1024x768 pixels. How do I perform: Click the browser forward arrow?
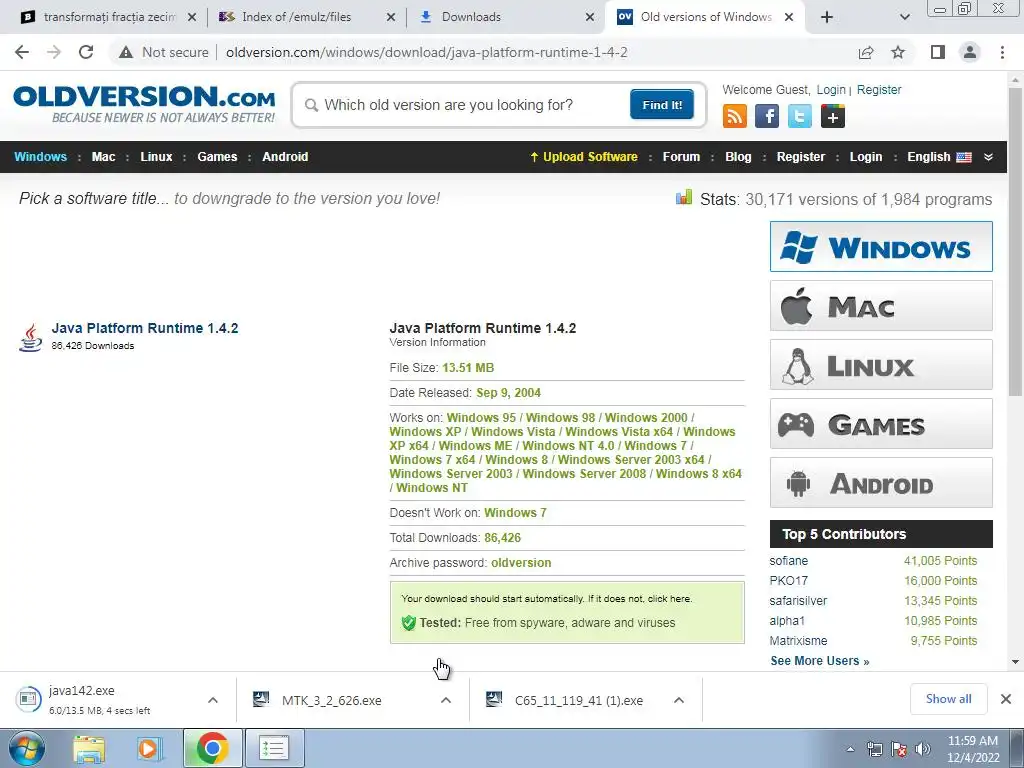[x=54, y=52]
